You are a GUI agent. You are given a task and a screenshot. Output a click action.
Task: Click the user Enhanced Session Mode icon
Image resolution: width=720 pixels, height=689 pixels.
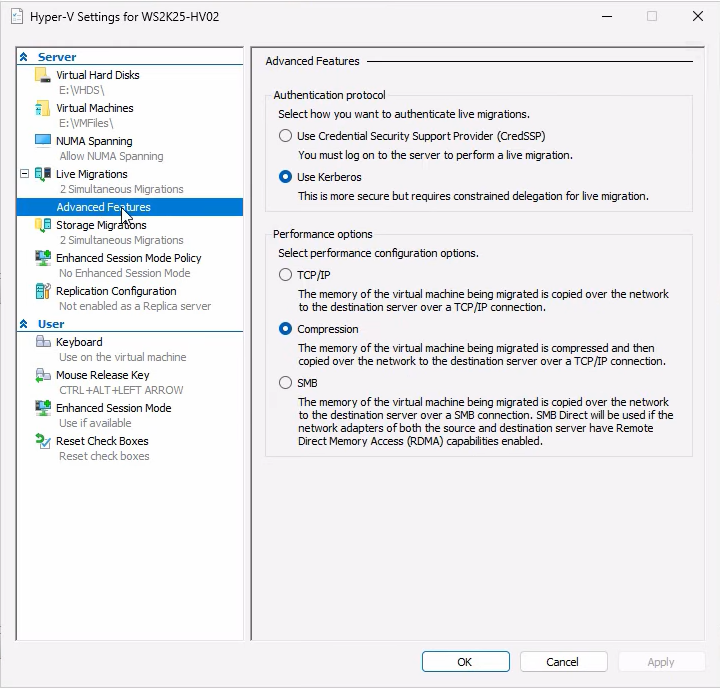pyautogui.click(x=43, y=408)
